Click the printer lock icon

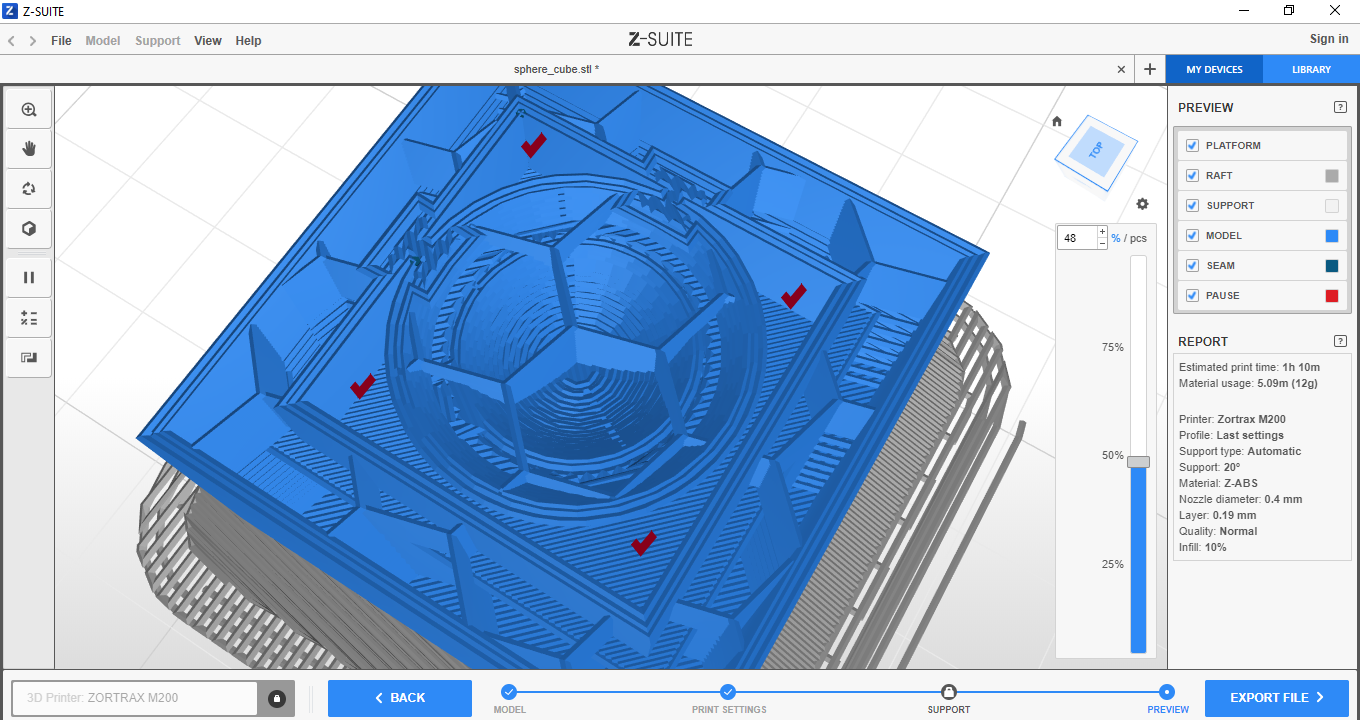click(x=277, y=698)
